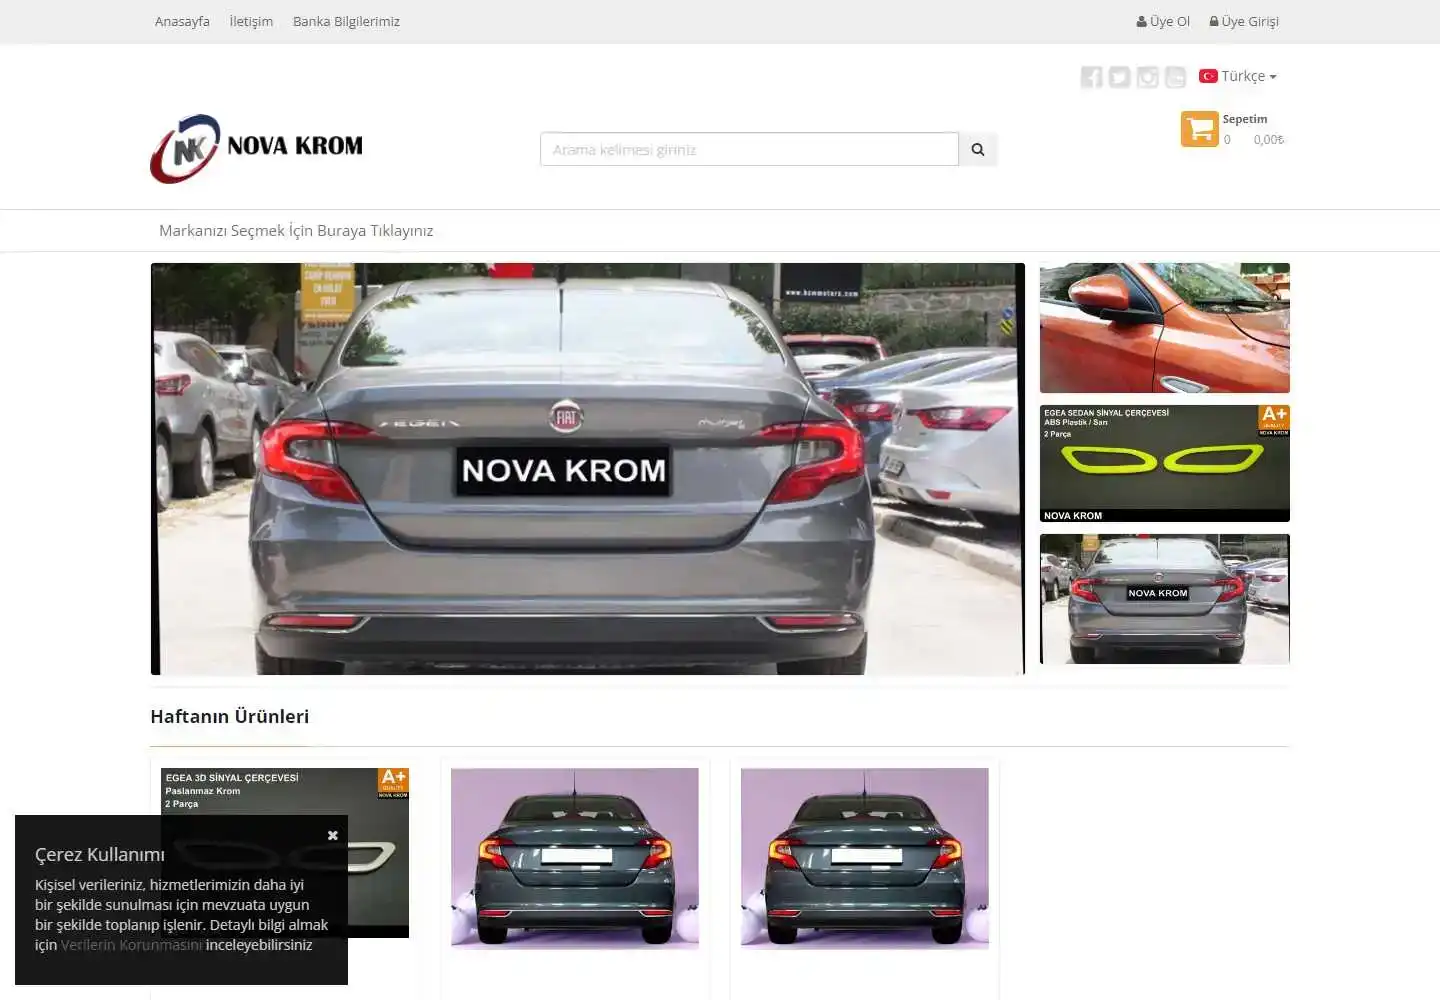Open the YouTube social icon

coord(1175,77)
